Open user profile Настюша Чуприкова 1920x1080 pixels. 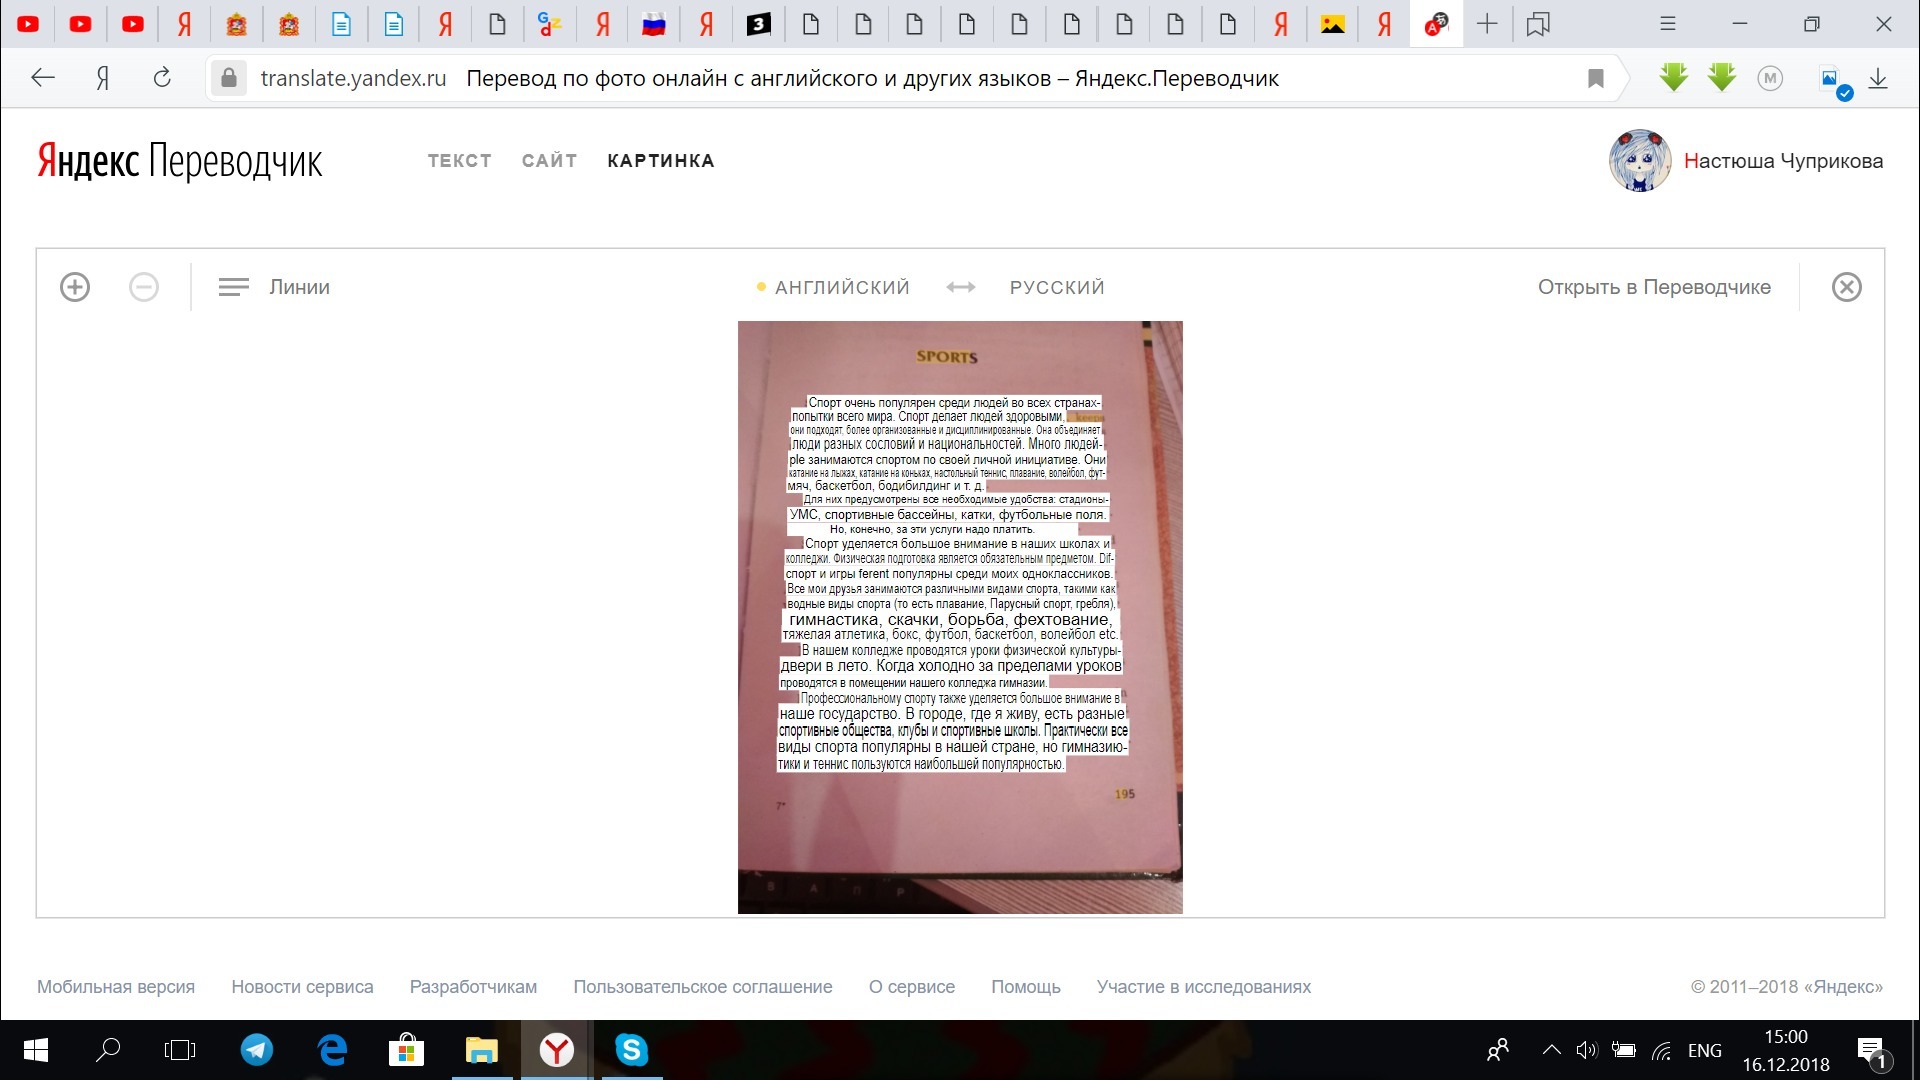pos(1782,161)
